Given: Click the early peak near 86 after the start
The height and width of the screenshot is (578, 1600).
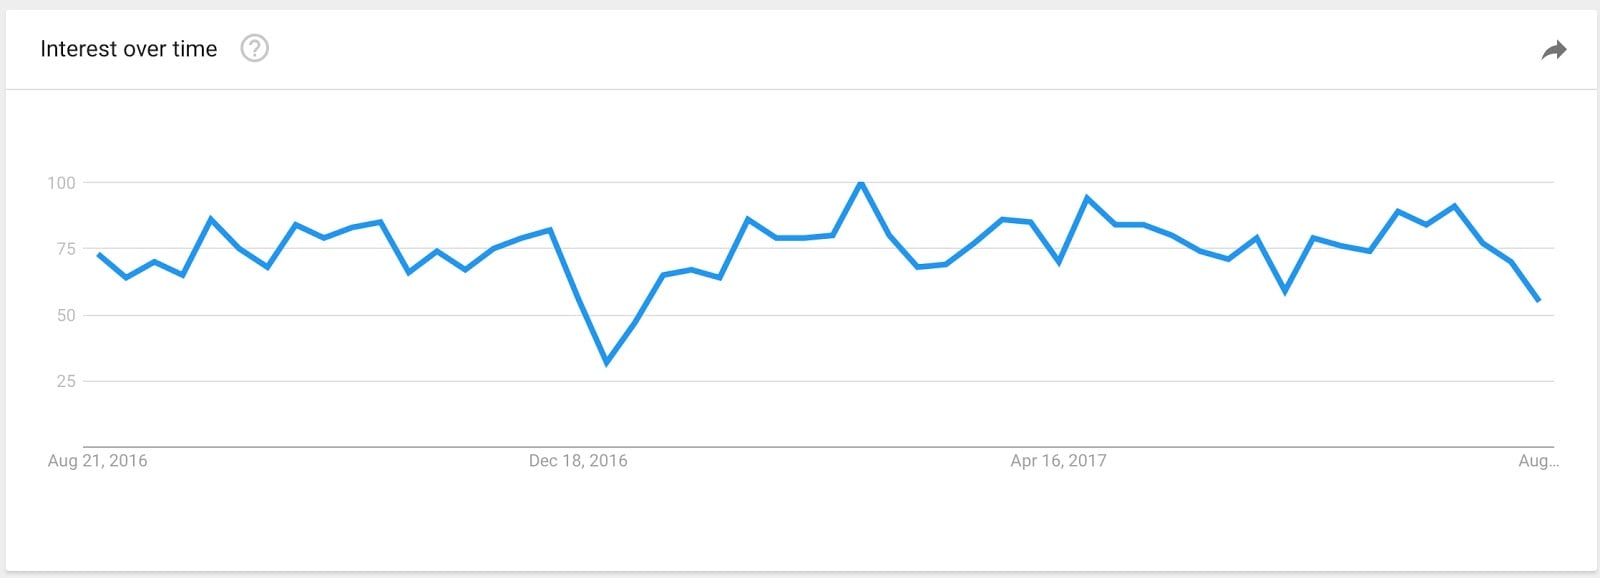Looking at the screenshot, I should pyautogui.click(x=211, y=218).
